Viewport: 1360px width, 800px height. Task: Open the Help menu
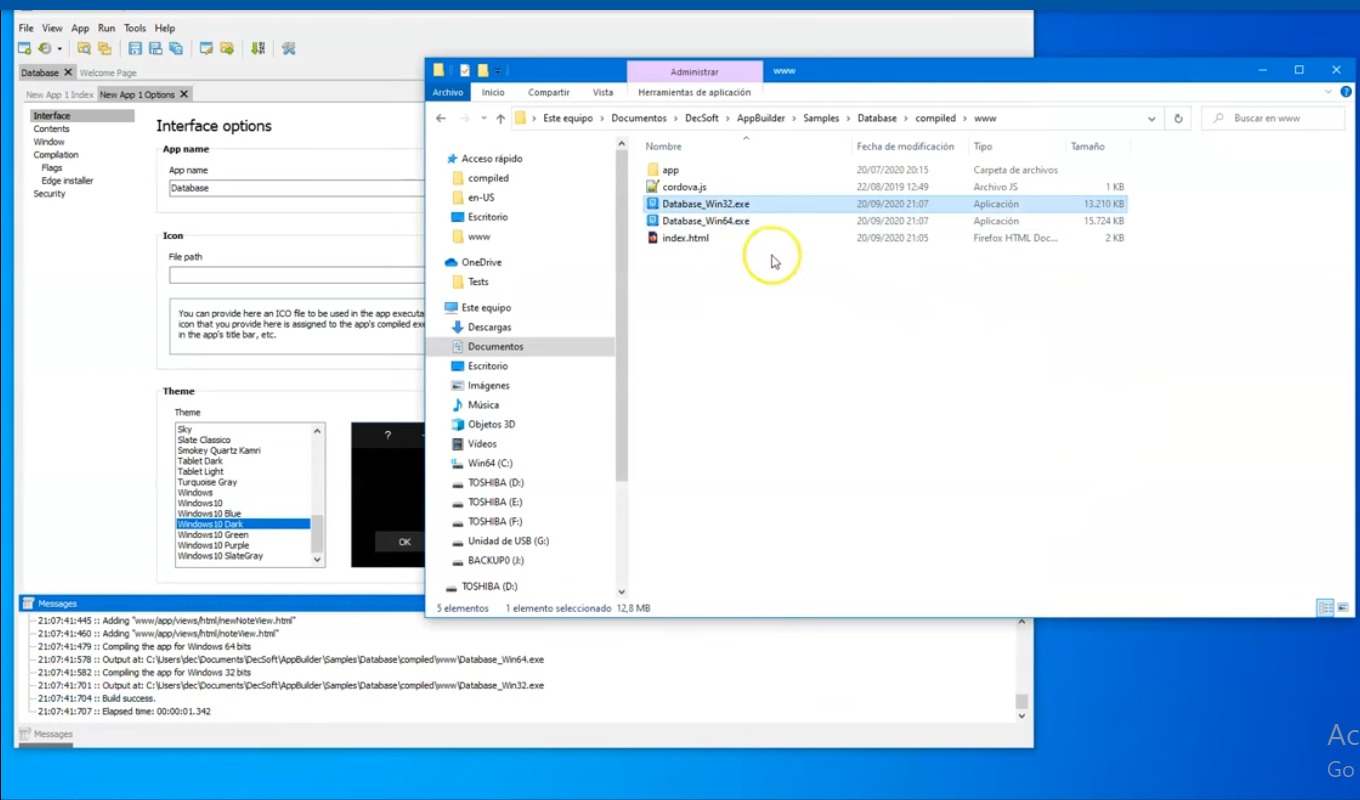165,28
